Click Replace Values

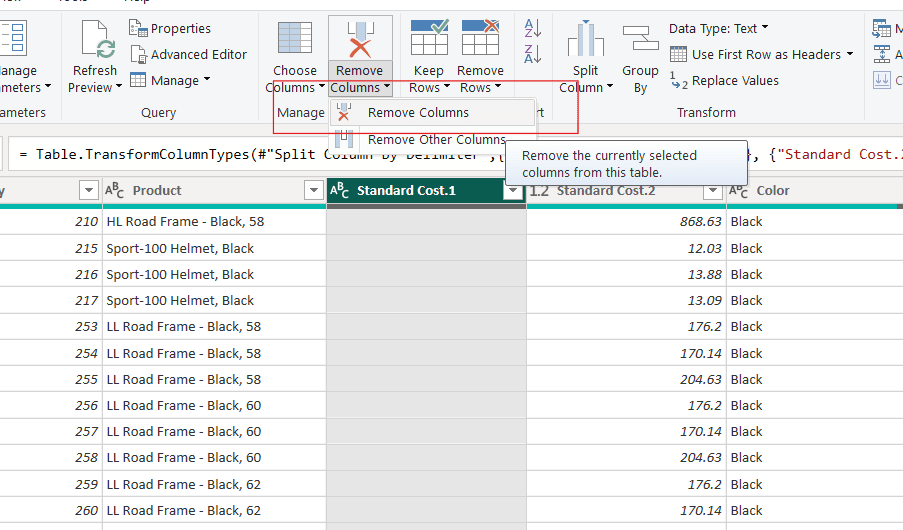tap(724, 81)
